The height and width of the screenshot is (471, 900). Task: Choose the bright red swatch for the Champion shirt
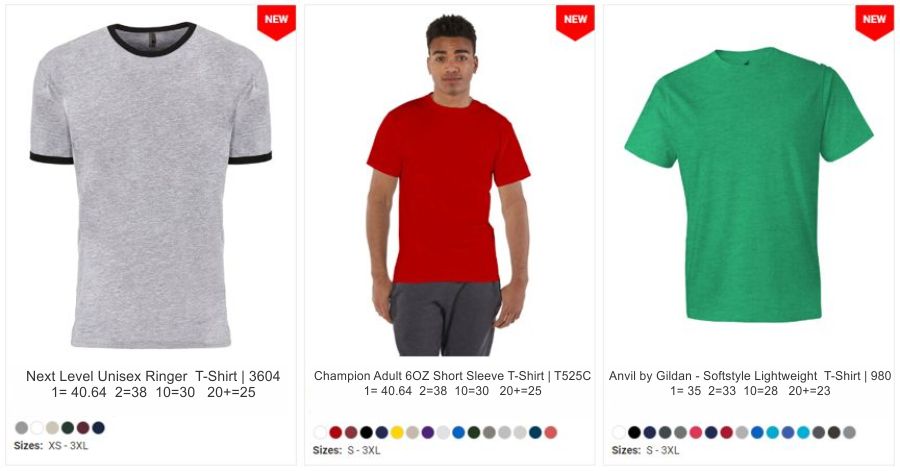tap(336, 433)
